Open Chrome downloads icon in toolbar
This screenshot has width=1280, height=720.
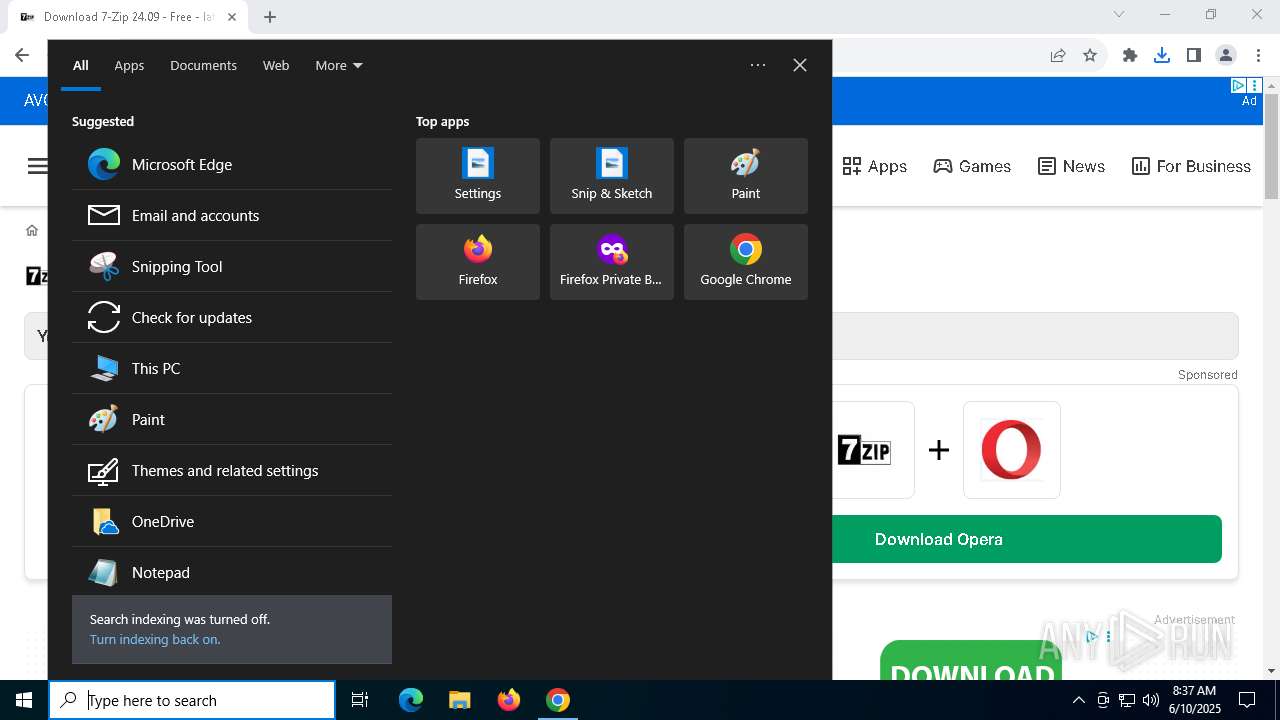pyautogui.click(x=1161, y=55)
